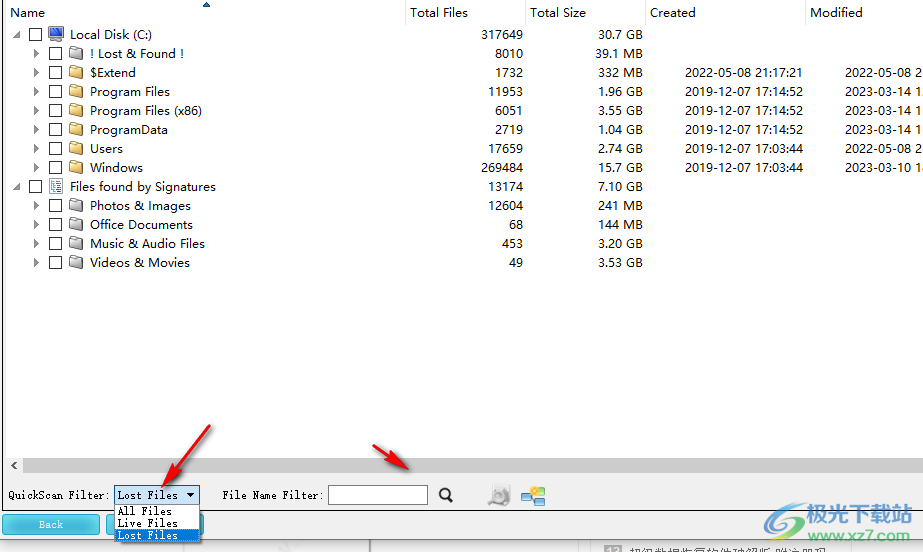This screenshot has width=923, height=552.
Task: Expand the ProgramData folder
Action: click(36, 129)
